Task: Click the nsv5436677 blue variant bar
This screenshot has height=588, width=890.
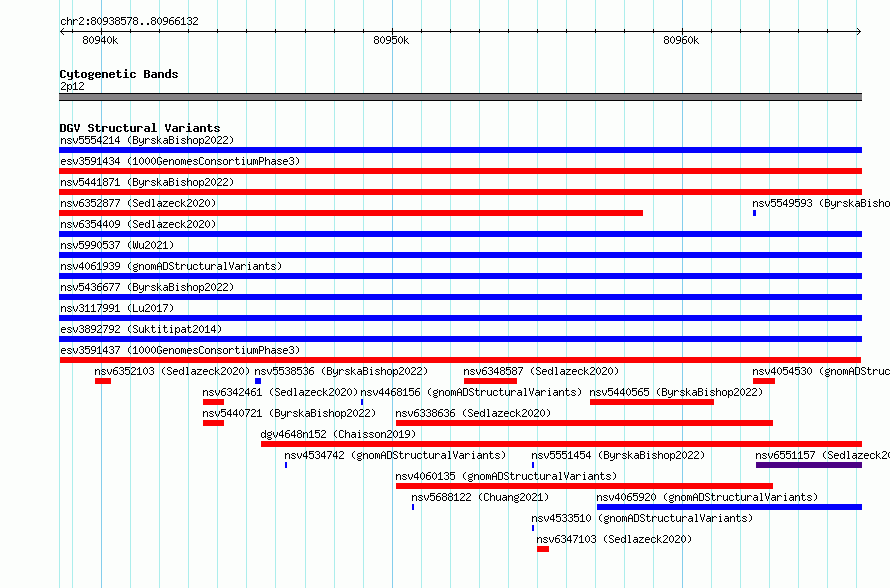Action: (x=460, y=297)
